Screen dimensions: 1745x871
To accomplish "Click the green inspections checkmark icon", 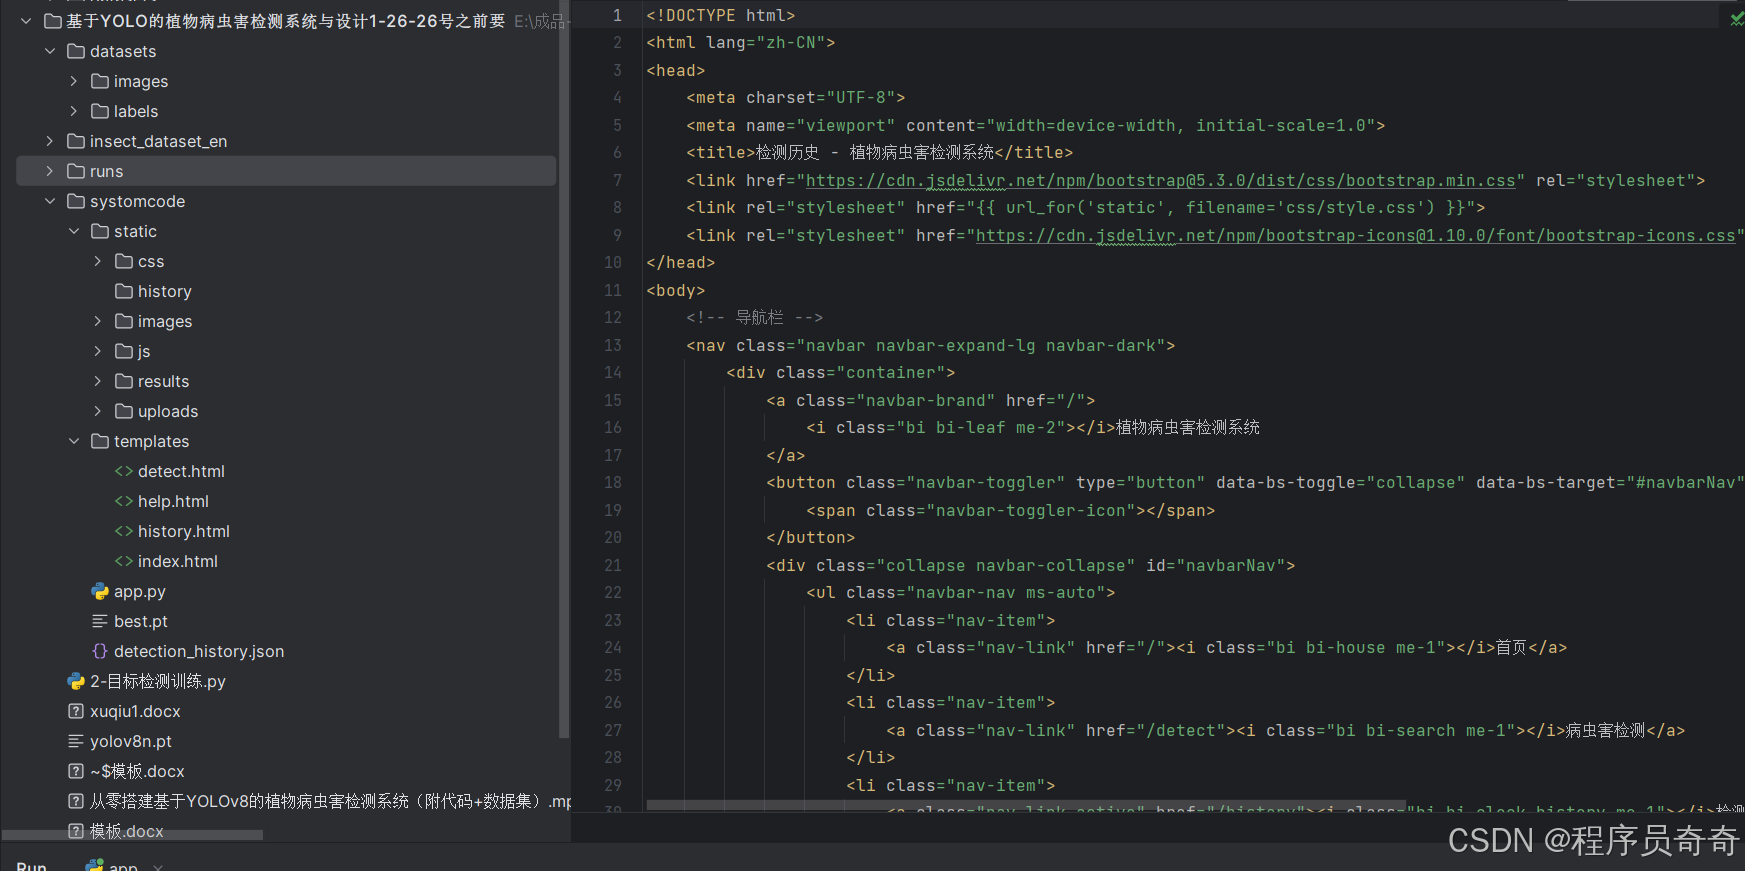I will pos(1736,18).
